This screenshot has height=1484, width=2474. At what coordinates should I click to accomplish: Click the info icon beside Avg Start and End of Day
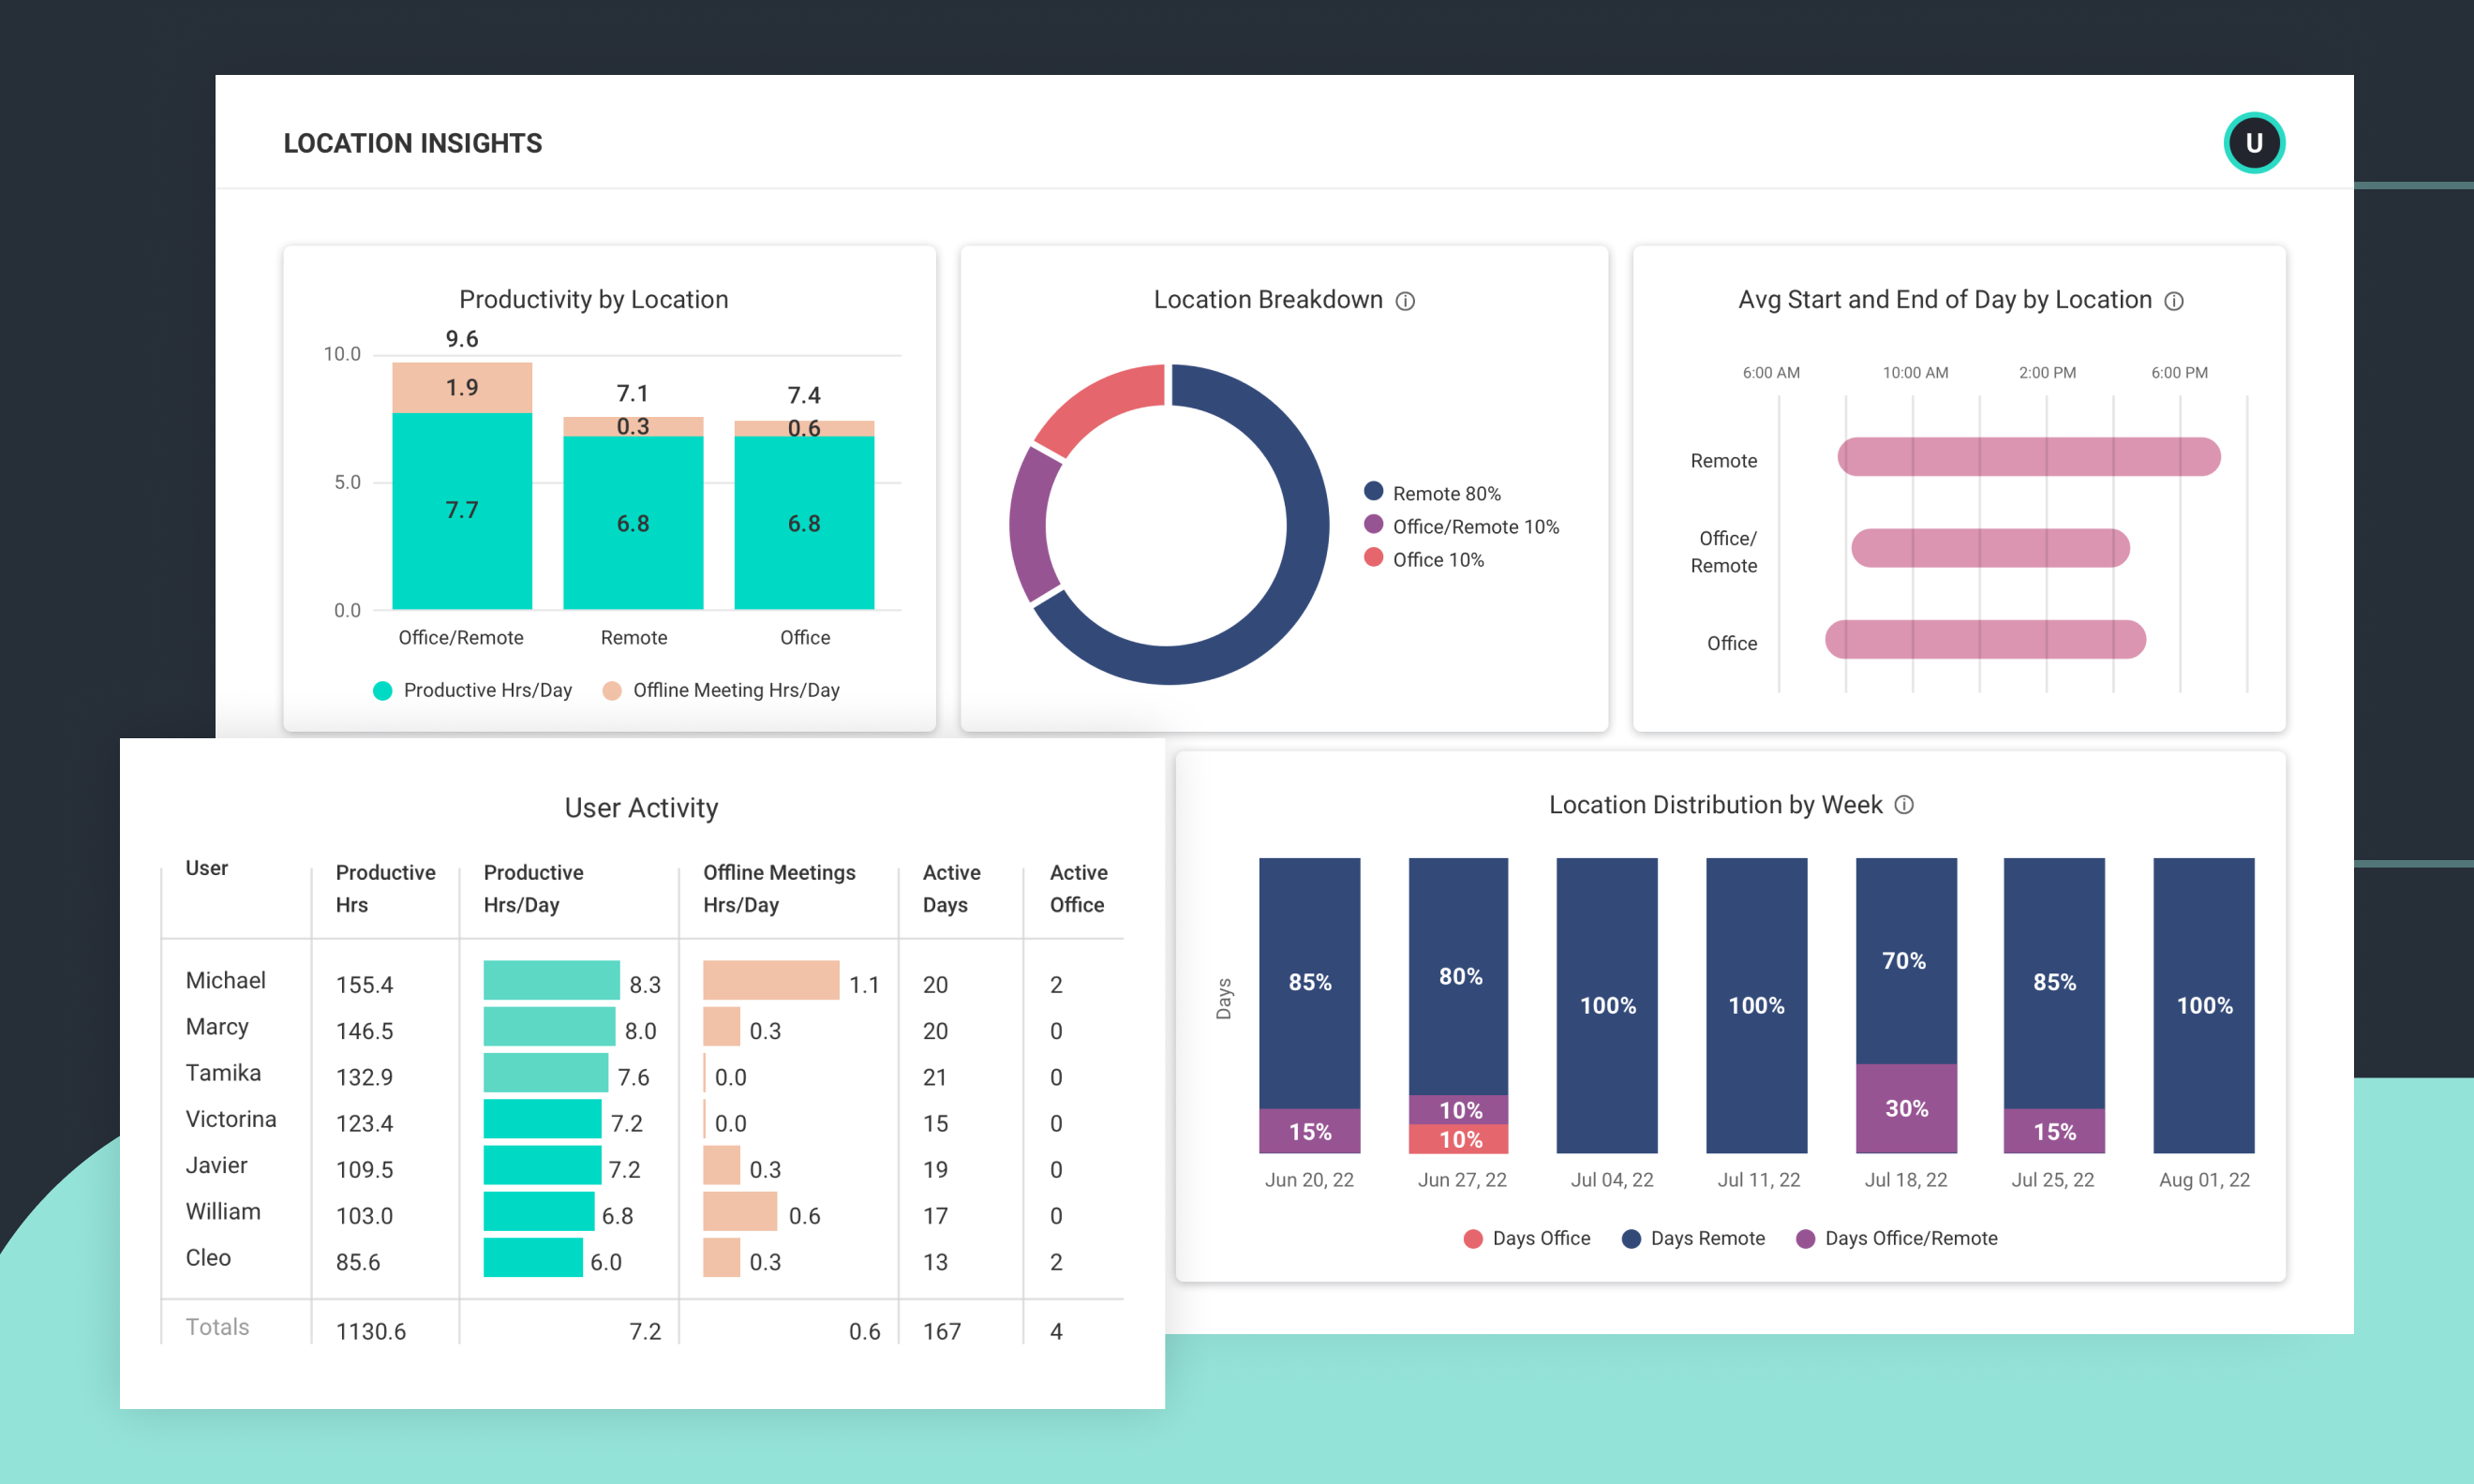click(x=2173, y=301)
